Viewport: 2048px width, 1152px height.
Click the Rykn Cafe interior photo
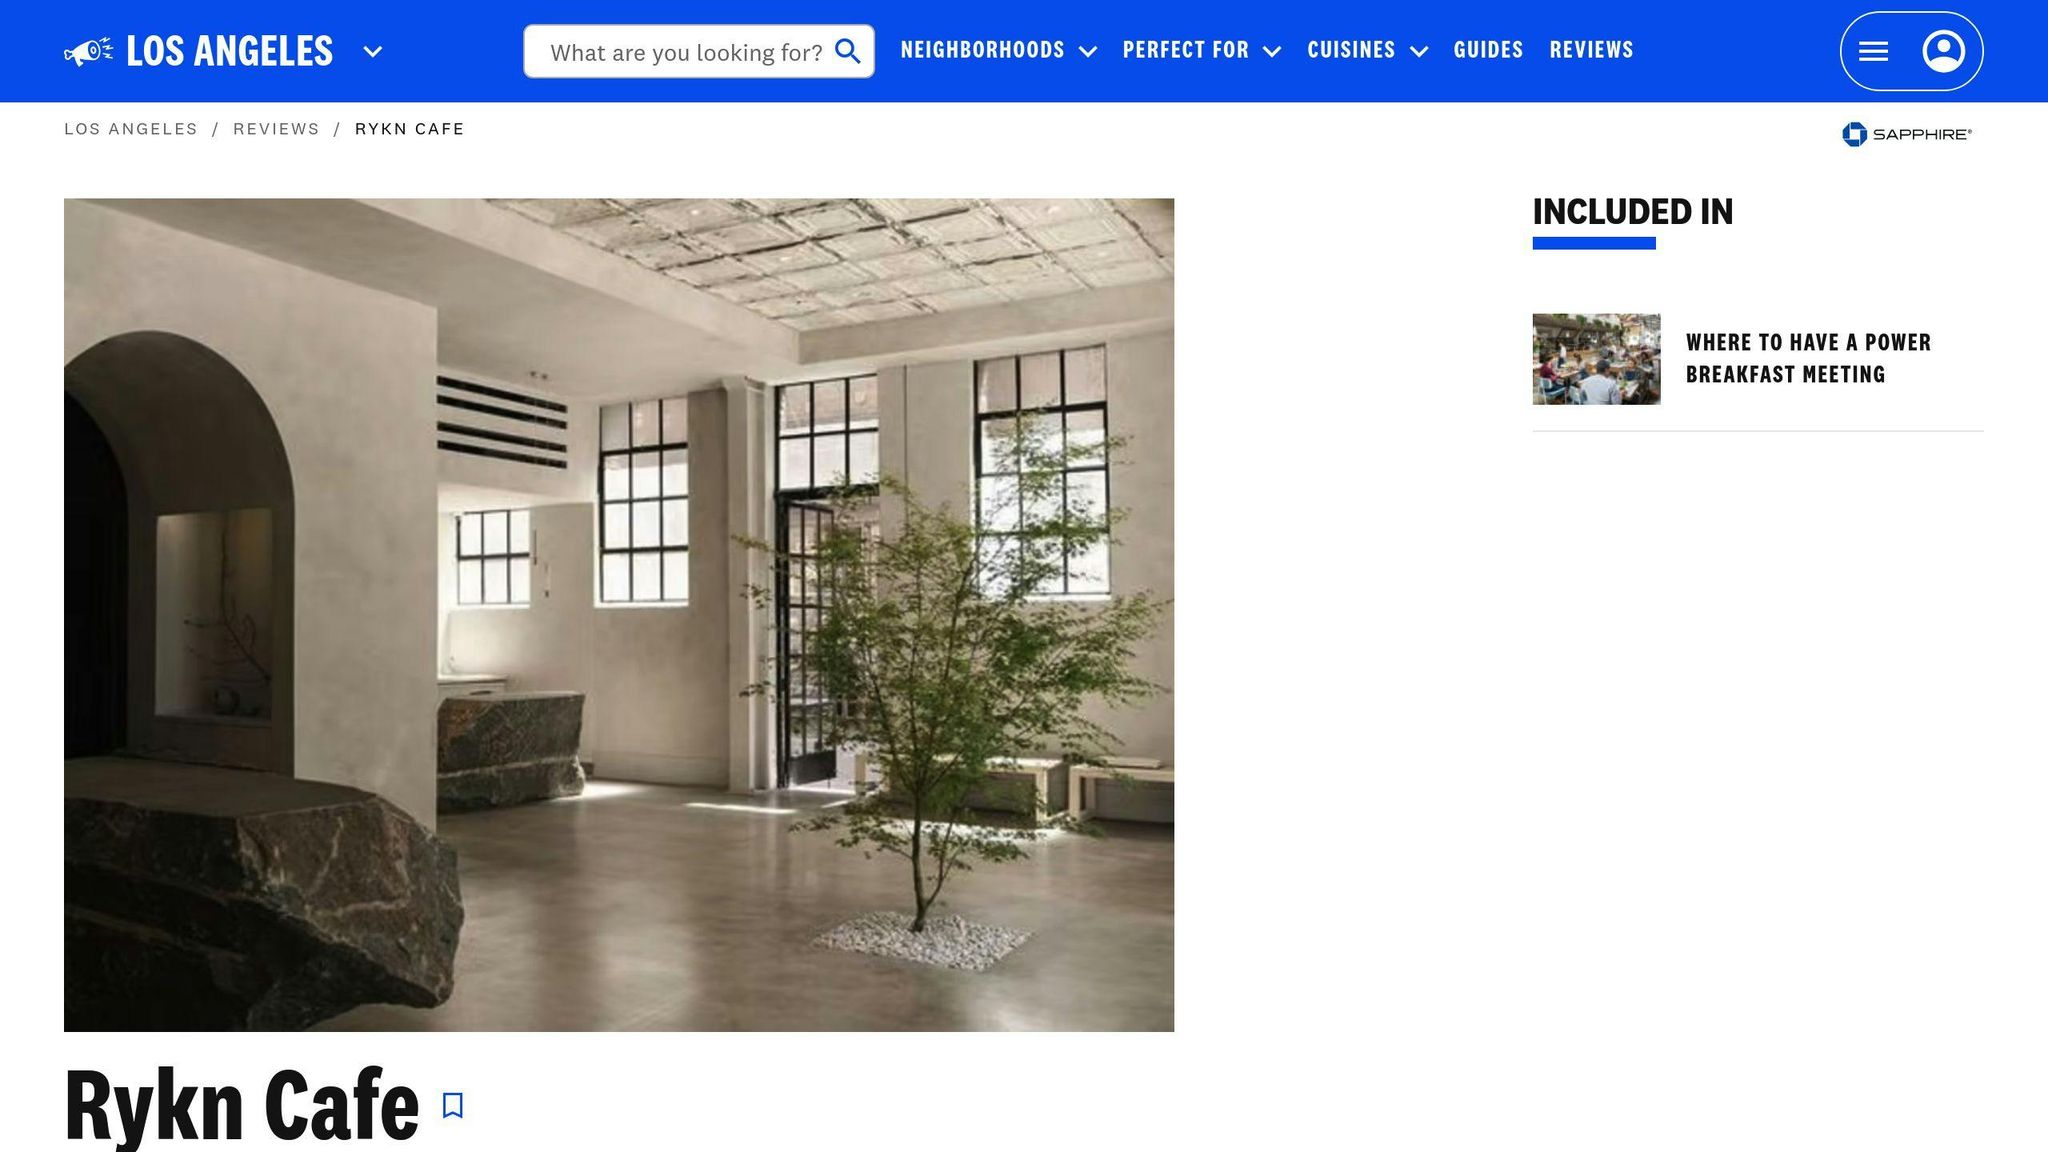619,615
